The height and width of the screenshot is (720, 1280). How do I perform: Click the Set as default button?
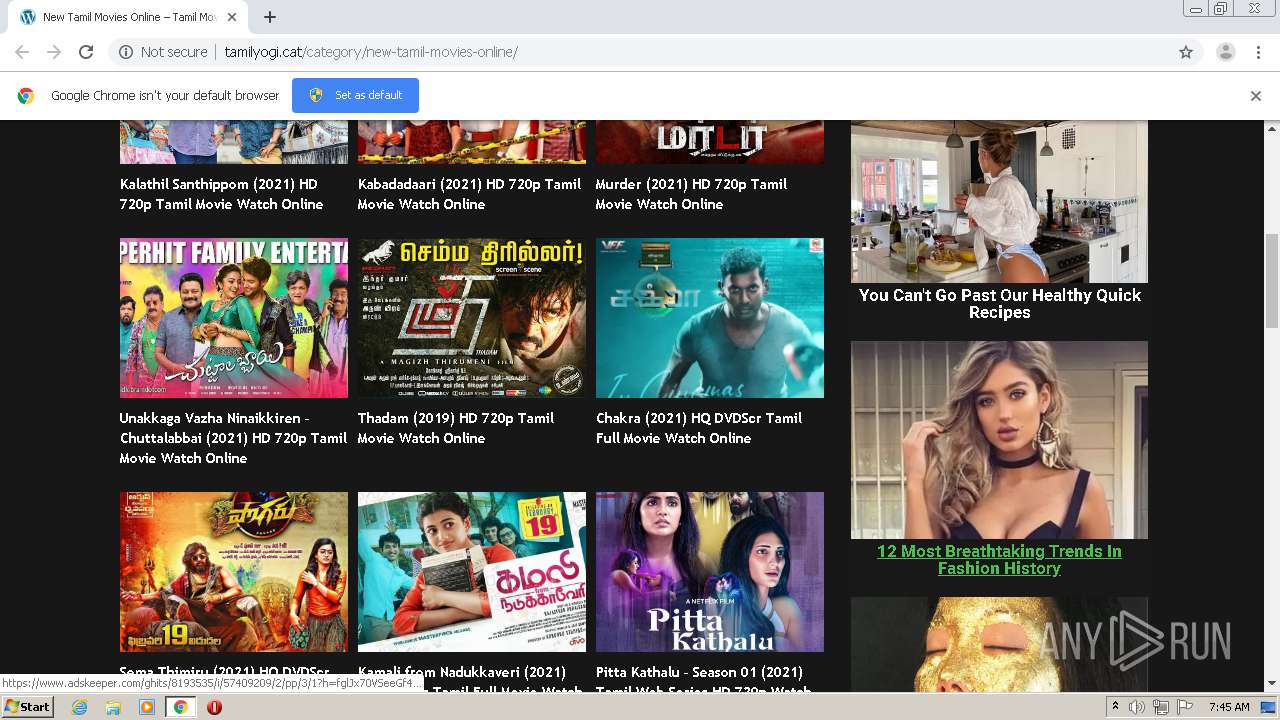(x=355, y=95)
